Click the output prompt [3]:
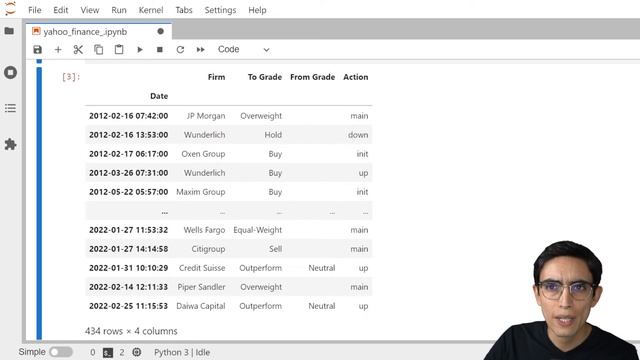This screenshot has height=360, width=640. (71, 77)
